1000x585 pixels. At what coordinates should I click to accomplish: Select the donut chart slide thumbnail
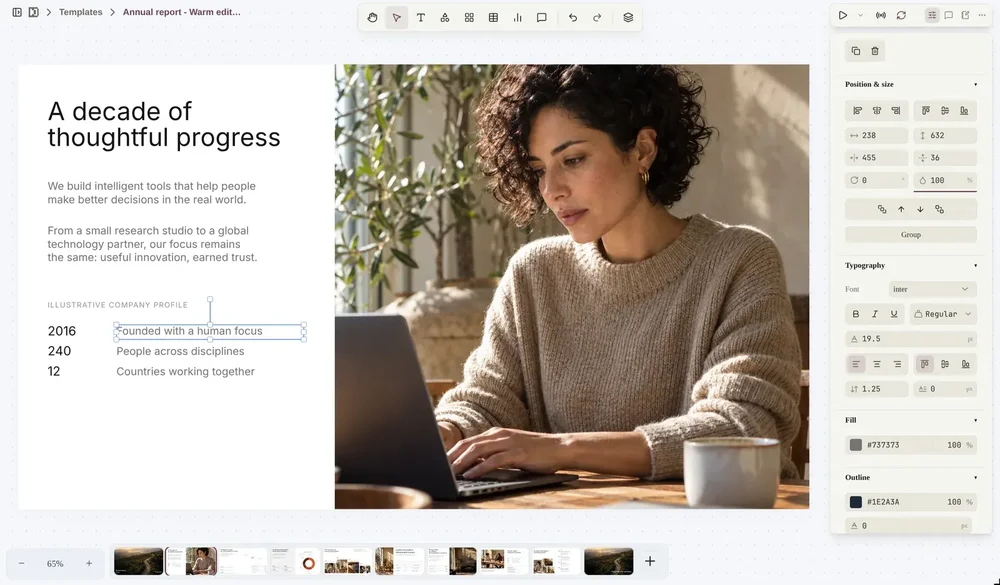(x=295, y=561)
